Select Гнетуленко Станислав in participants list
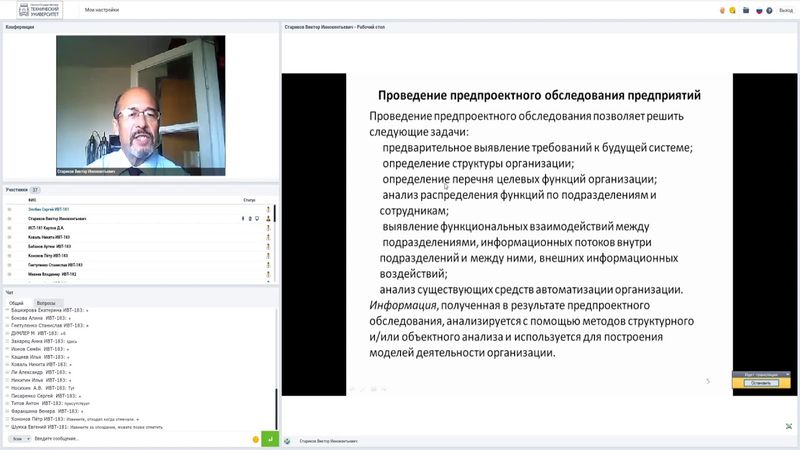 tap(55, 265)
